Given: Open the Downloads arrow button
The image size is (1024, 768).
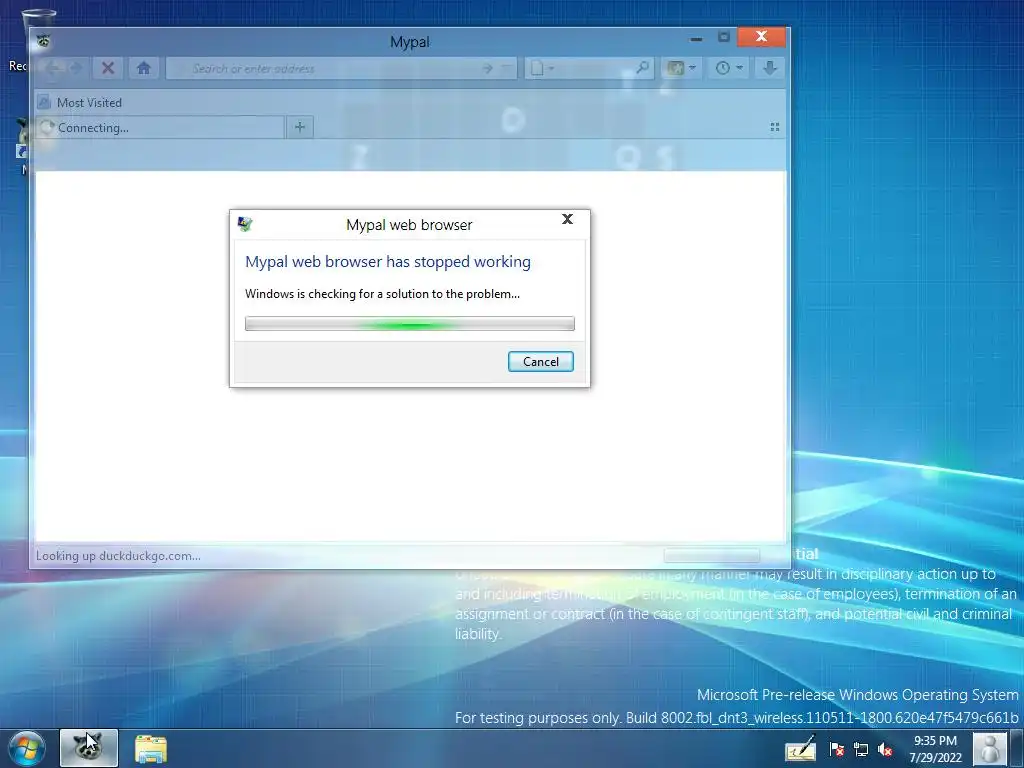Looking at the screenshot, I should pyautogui.click(x=769, y=68).
